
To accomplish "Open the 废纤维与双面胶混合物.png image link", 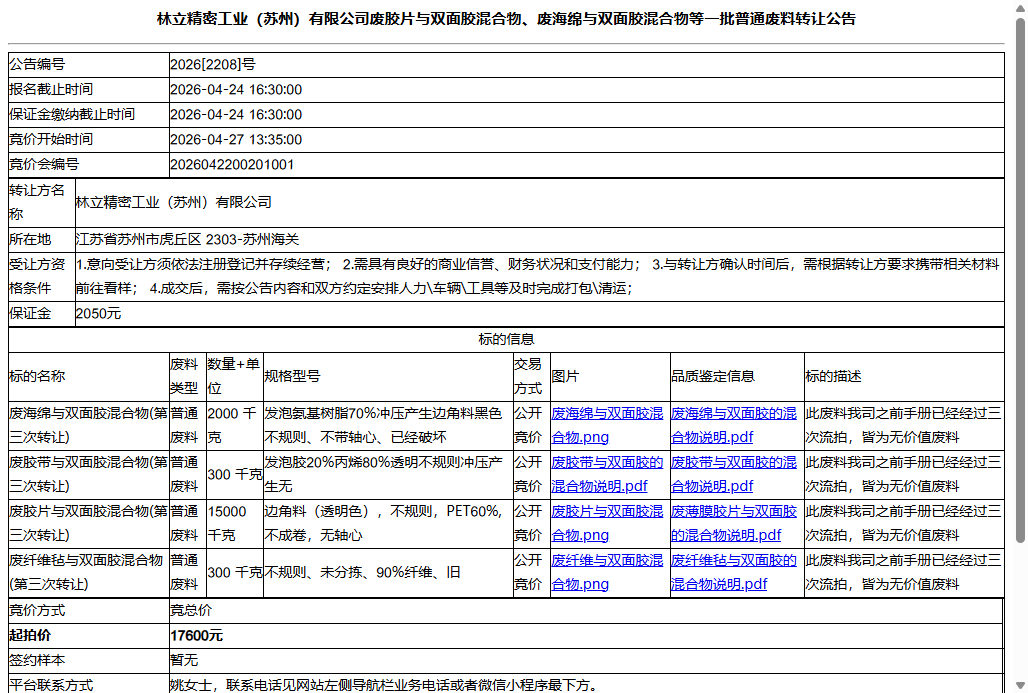I will pos(607,572).
